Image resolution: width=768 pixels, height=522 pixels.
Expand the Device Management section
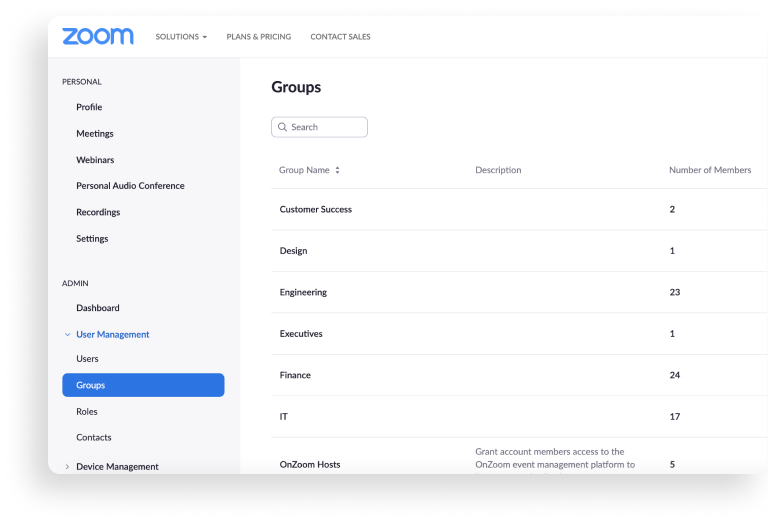[x=67, y=467]
